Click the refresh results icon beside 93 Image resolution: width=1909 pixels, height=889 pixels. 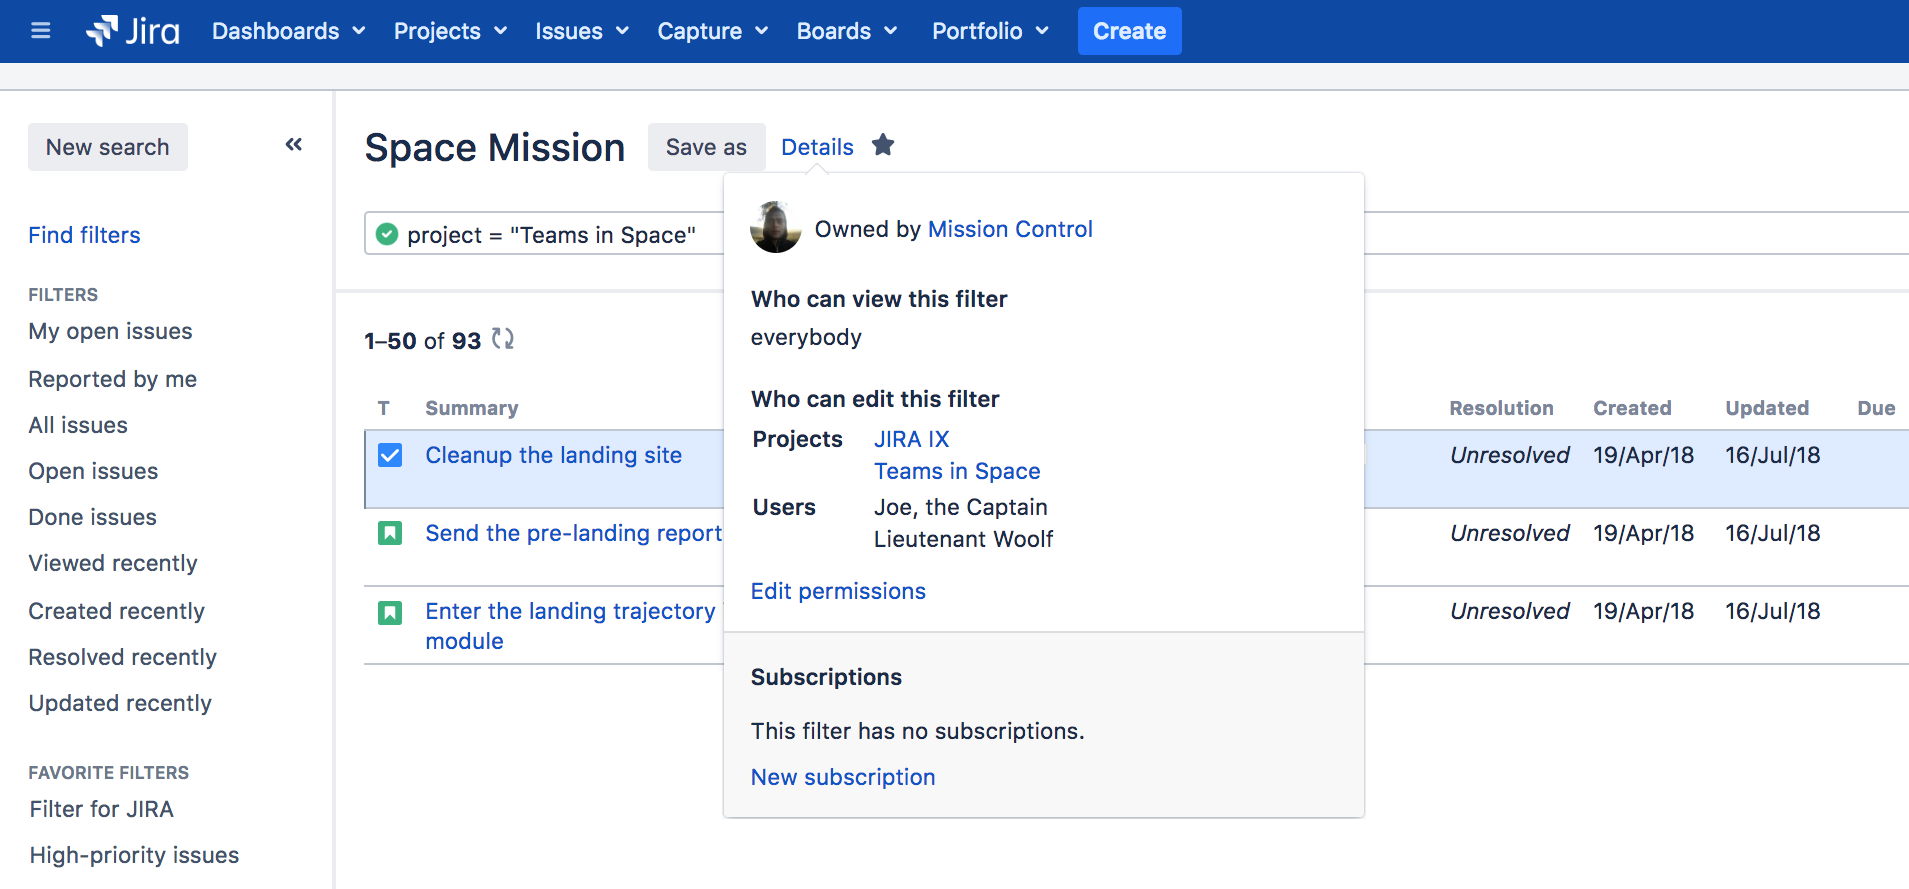click(x=503, y=340)
